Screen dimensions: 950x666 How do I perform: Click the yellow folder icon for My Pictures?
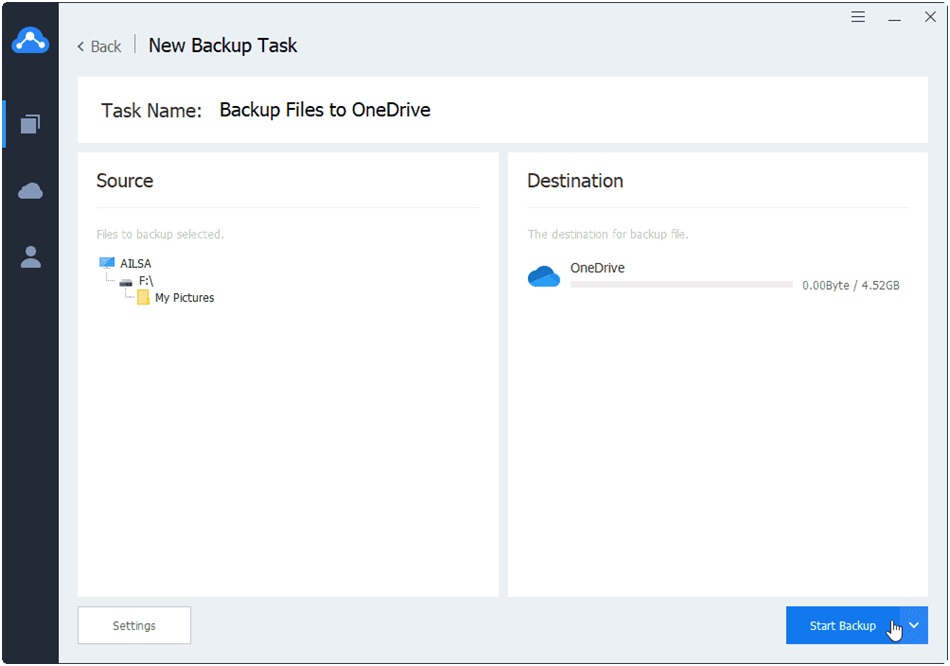pyautogui.click(x=142, y=297)
